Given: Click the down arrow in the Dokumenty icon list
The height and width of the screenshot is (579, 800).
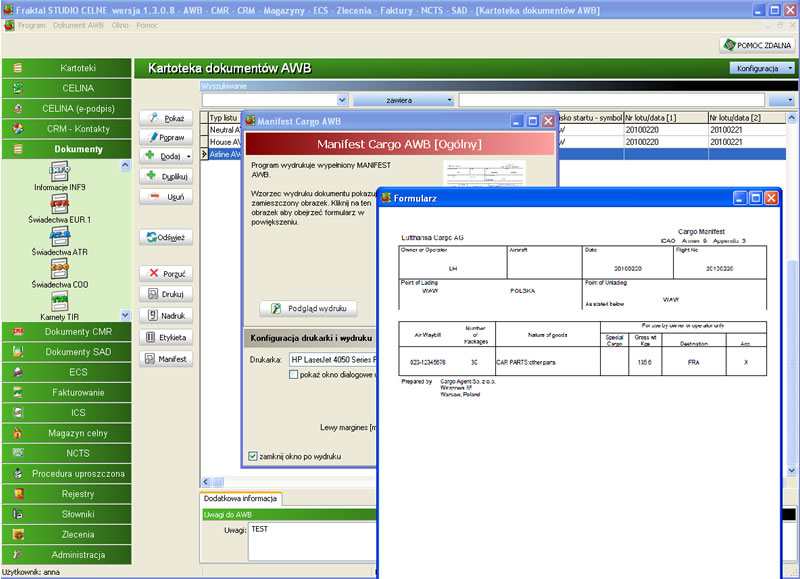Looking at the screenshot, I should [126, 315].
